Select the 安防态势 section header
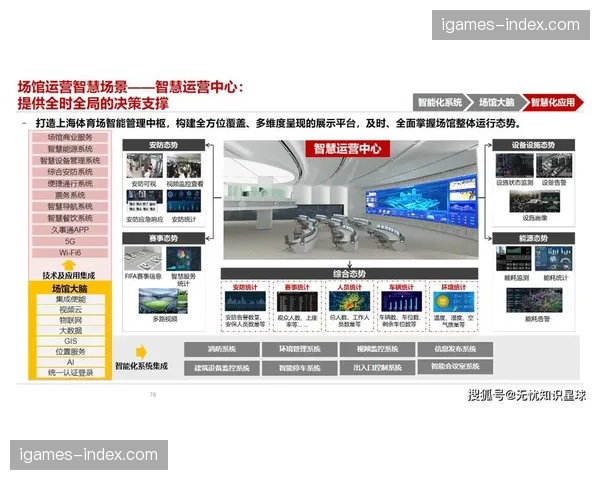 coord(163,145)
